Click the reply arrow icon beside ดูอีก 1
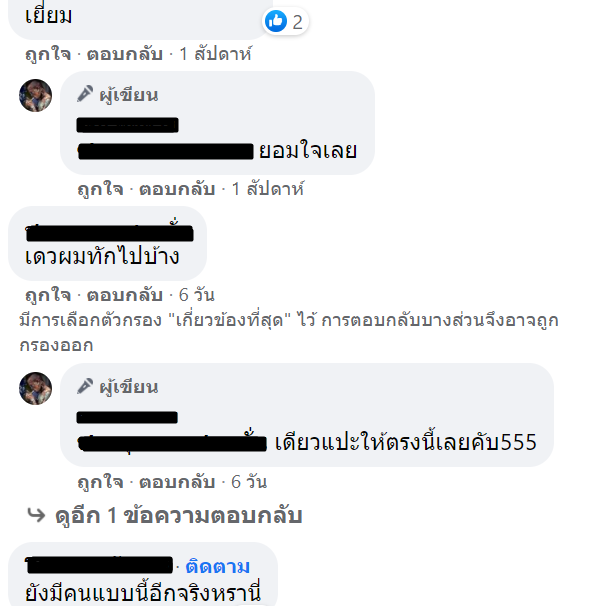 click(x=37, y=515)
